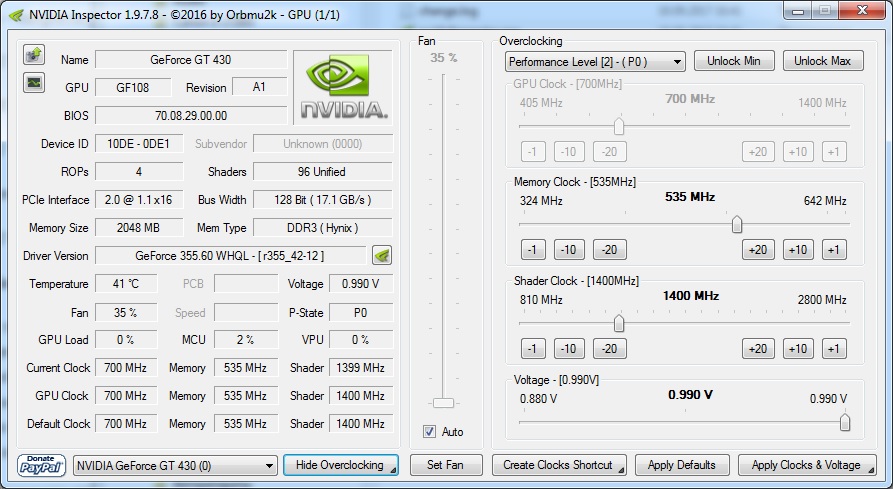Click the 96 Unified shaders value
This screenshot has width=893, height=489.
(322, 171)
